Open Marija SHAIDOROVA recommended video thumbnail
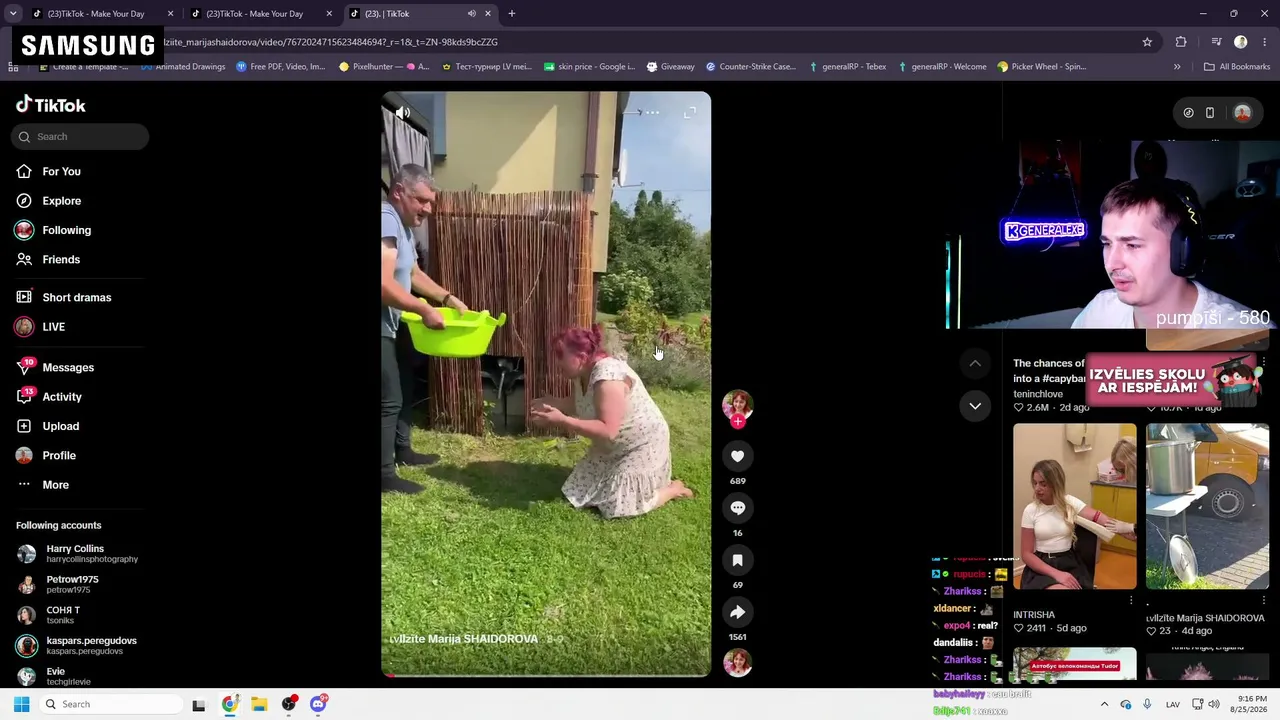Viewport: 1280px width, 720px height. [x=1207, y=507]
